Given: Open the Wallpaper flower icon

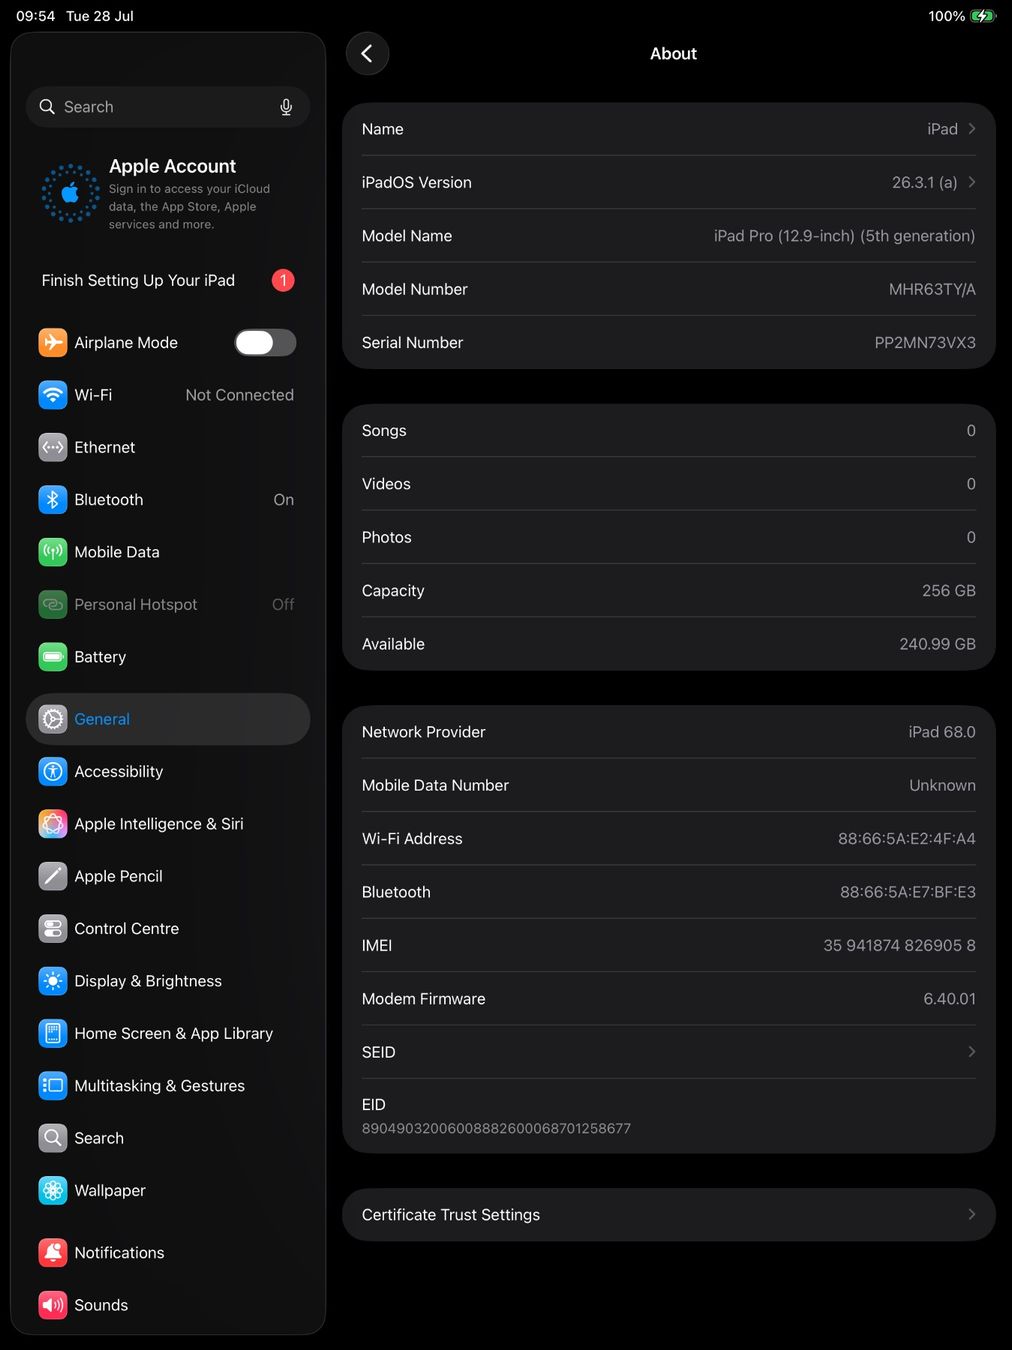Looking at the screenshot, I should (x=53, y=1191).
